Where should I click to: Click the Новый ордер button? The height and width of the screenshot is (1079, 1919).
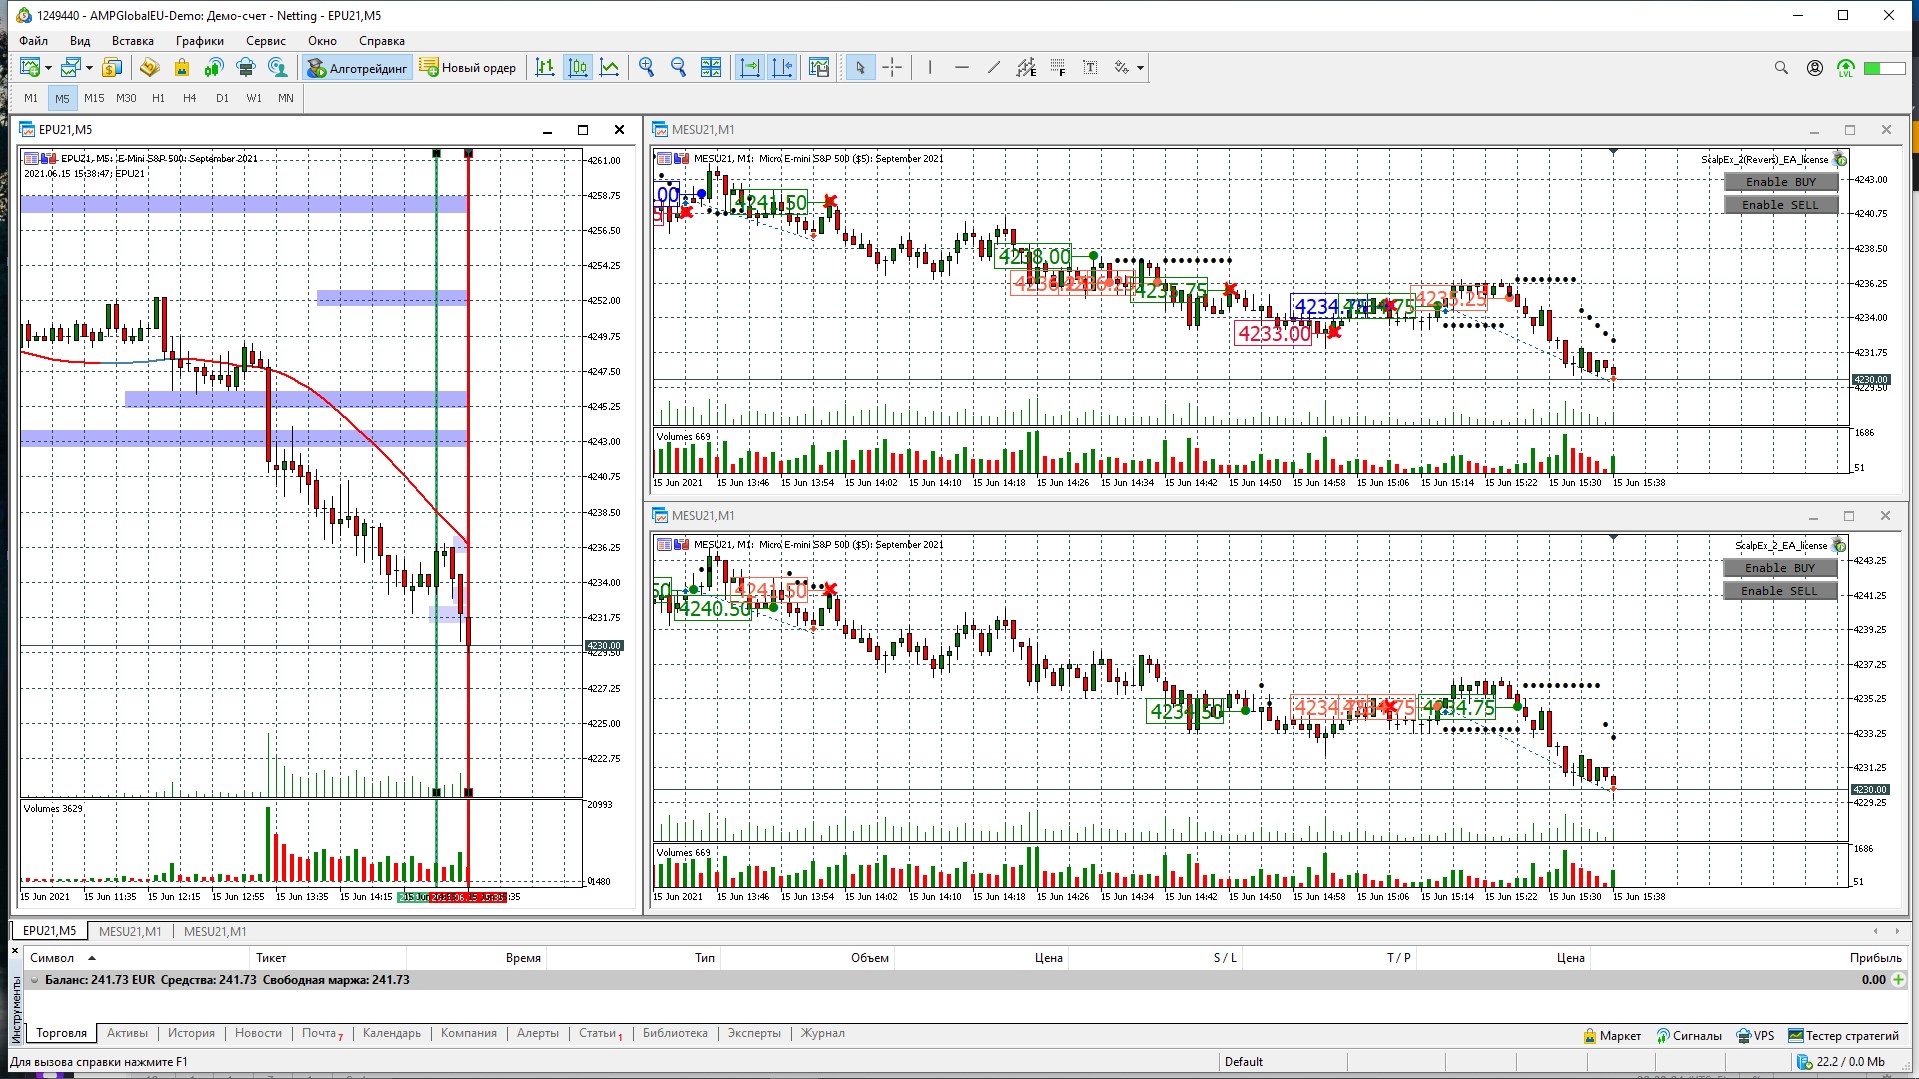click(468, 68)
